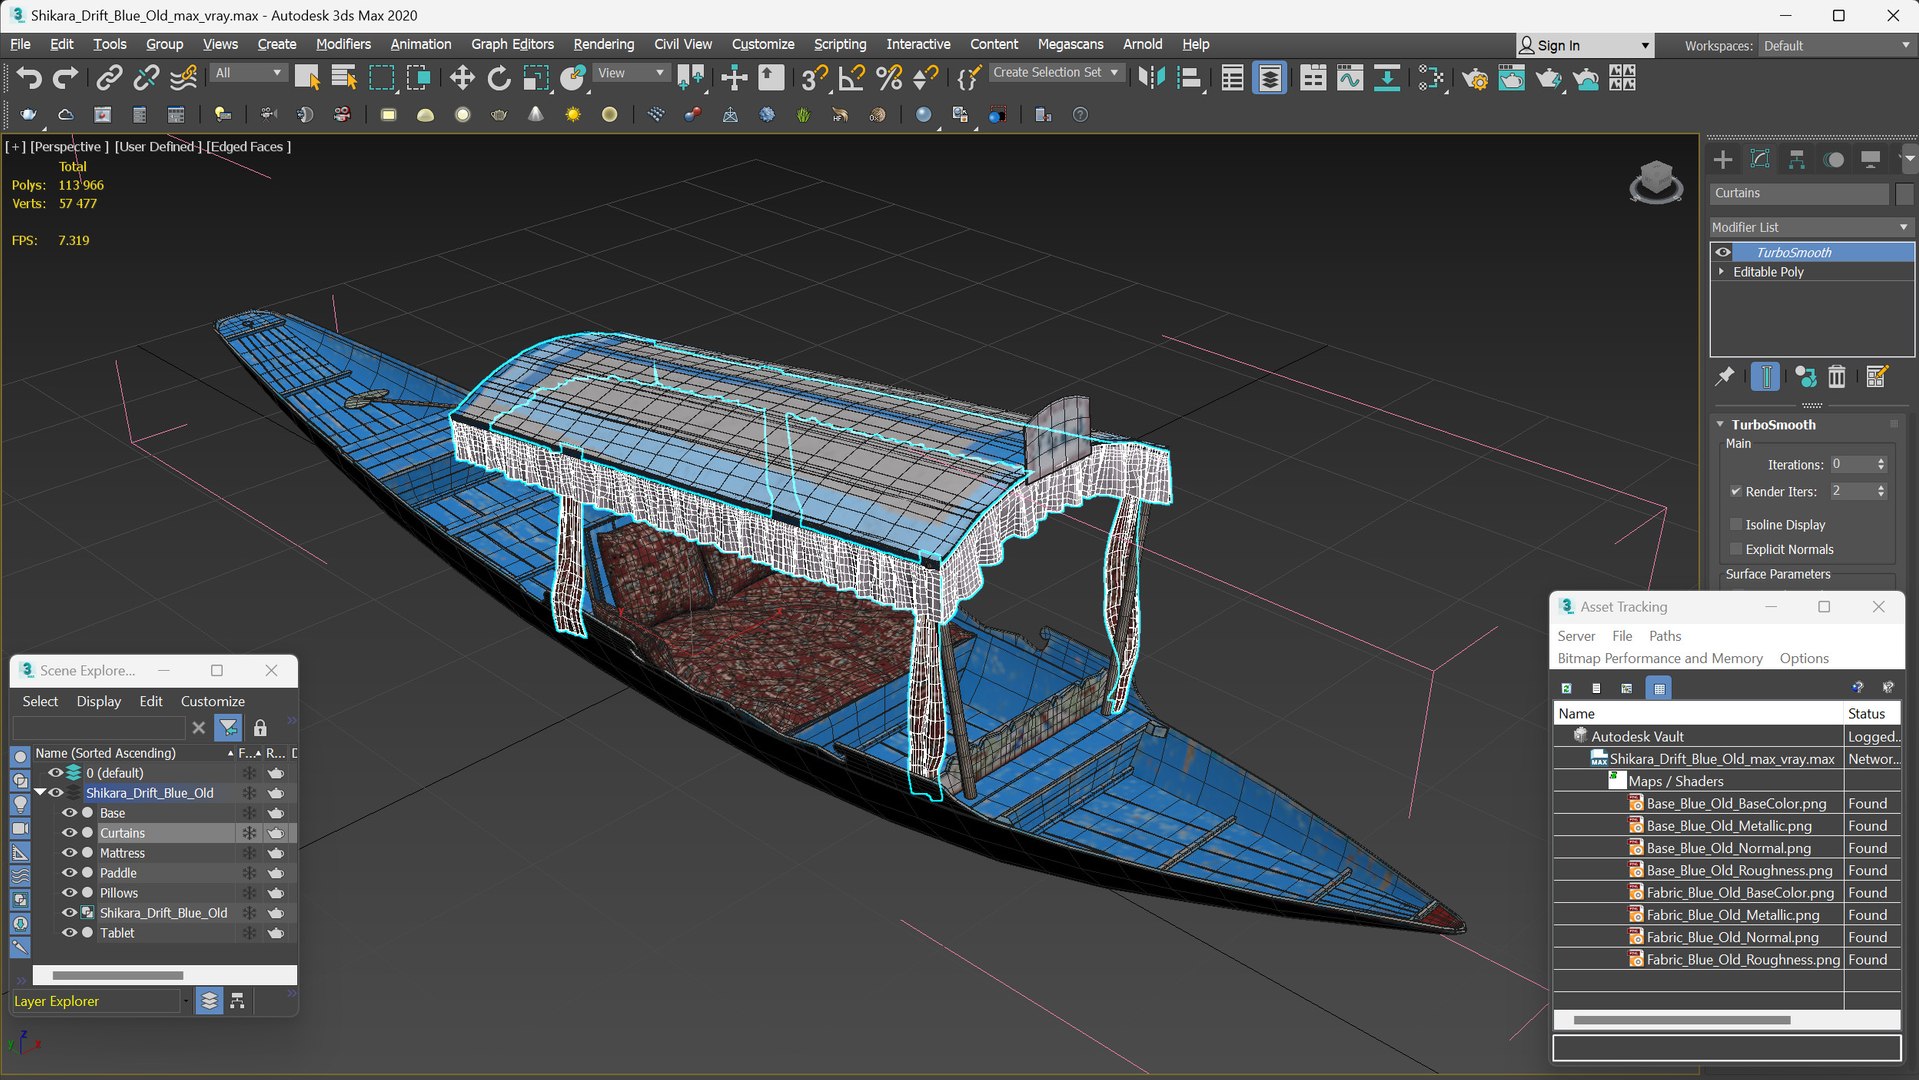1919x1080 pixels.
Task: Uncheck the Render Iters checkbox
Action: coord(1736,491)
